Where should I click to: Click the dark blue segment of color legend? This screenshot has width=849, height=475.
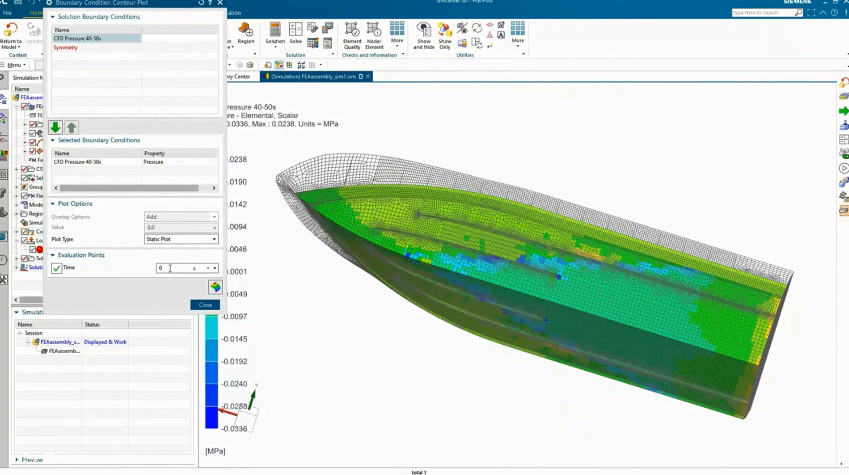(x=212, y=417)
